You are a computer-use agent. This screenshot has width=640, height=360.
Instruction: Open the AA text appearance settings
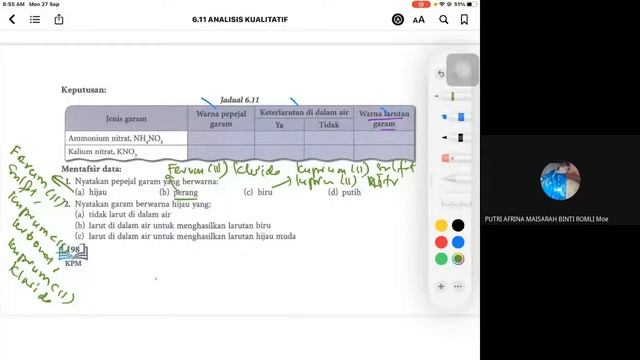click(419, 20)
